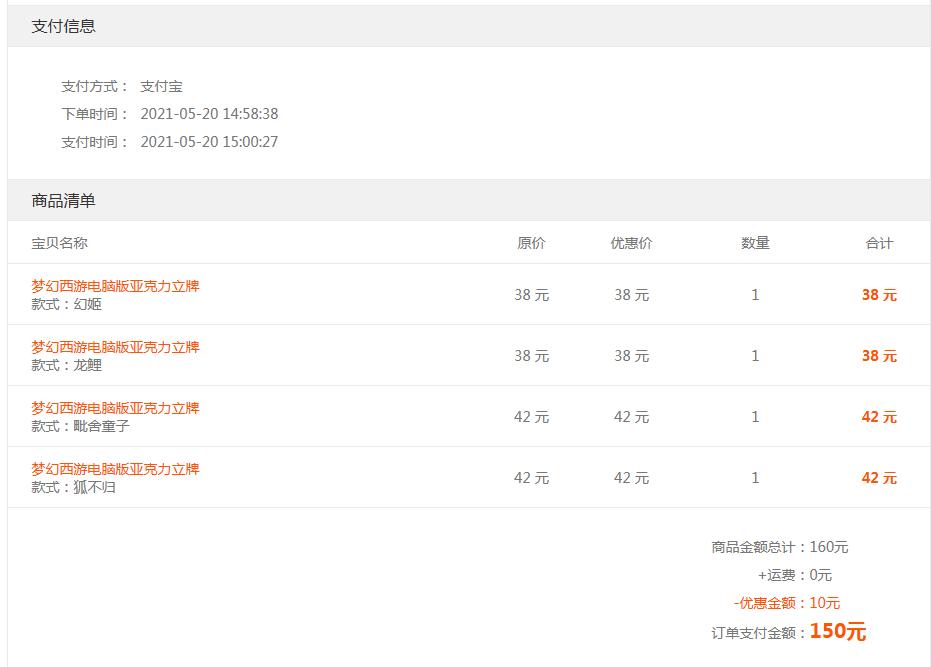Click the 合计 column header
This screenshot has height=667, width=931.
(879, 243)
